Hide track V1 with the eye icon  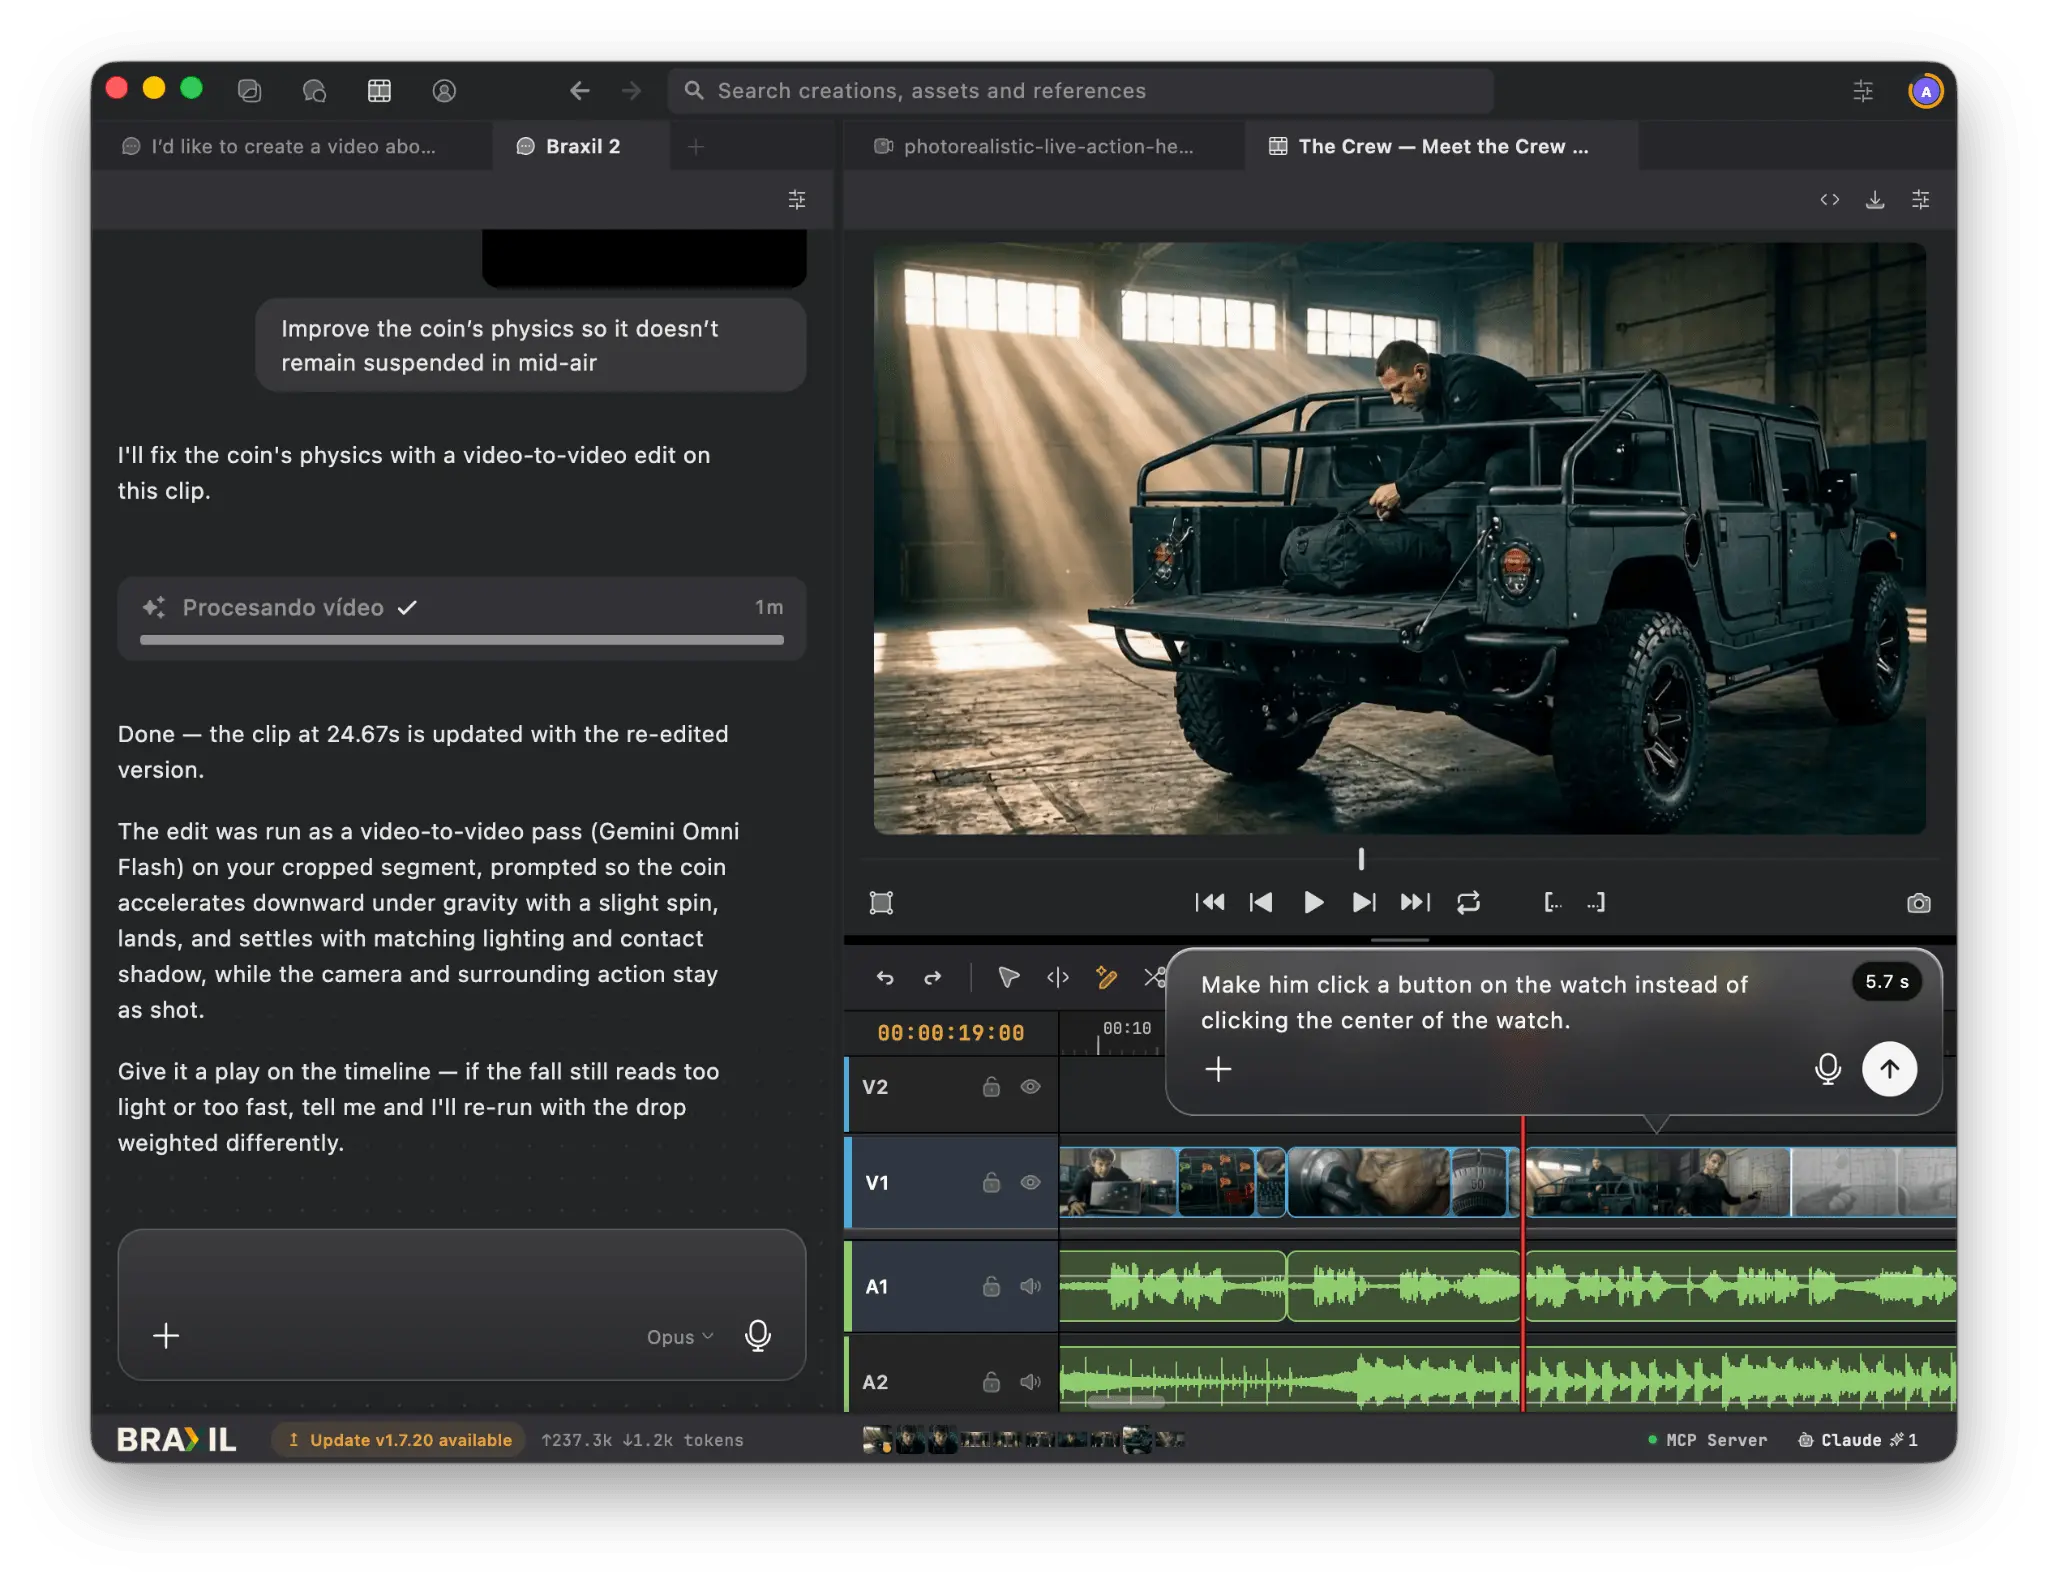(x=1031, y=1183)
